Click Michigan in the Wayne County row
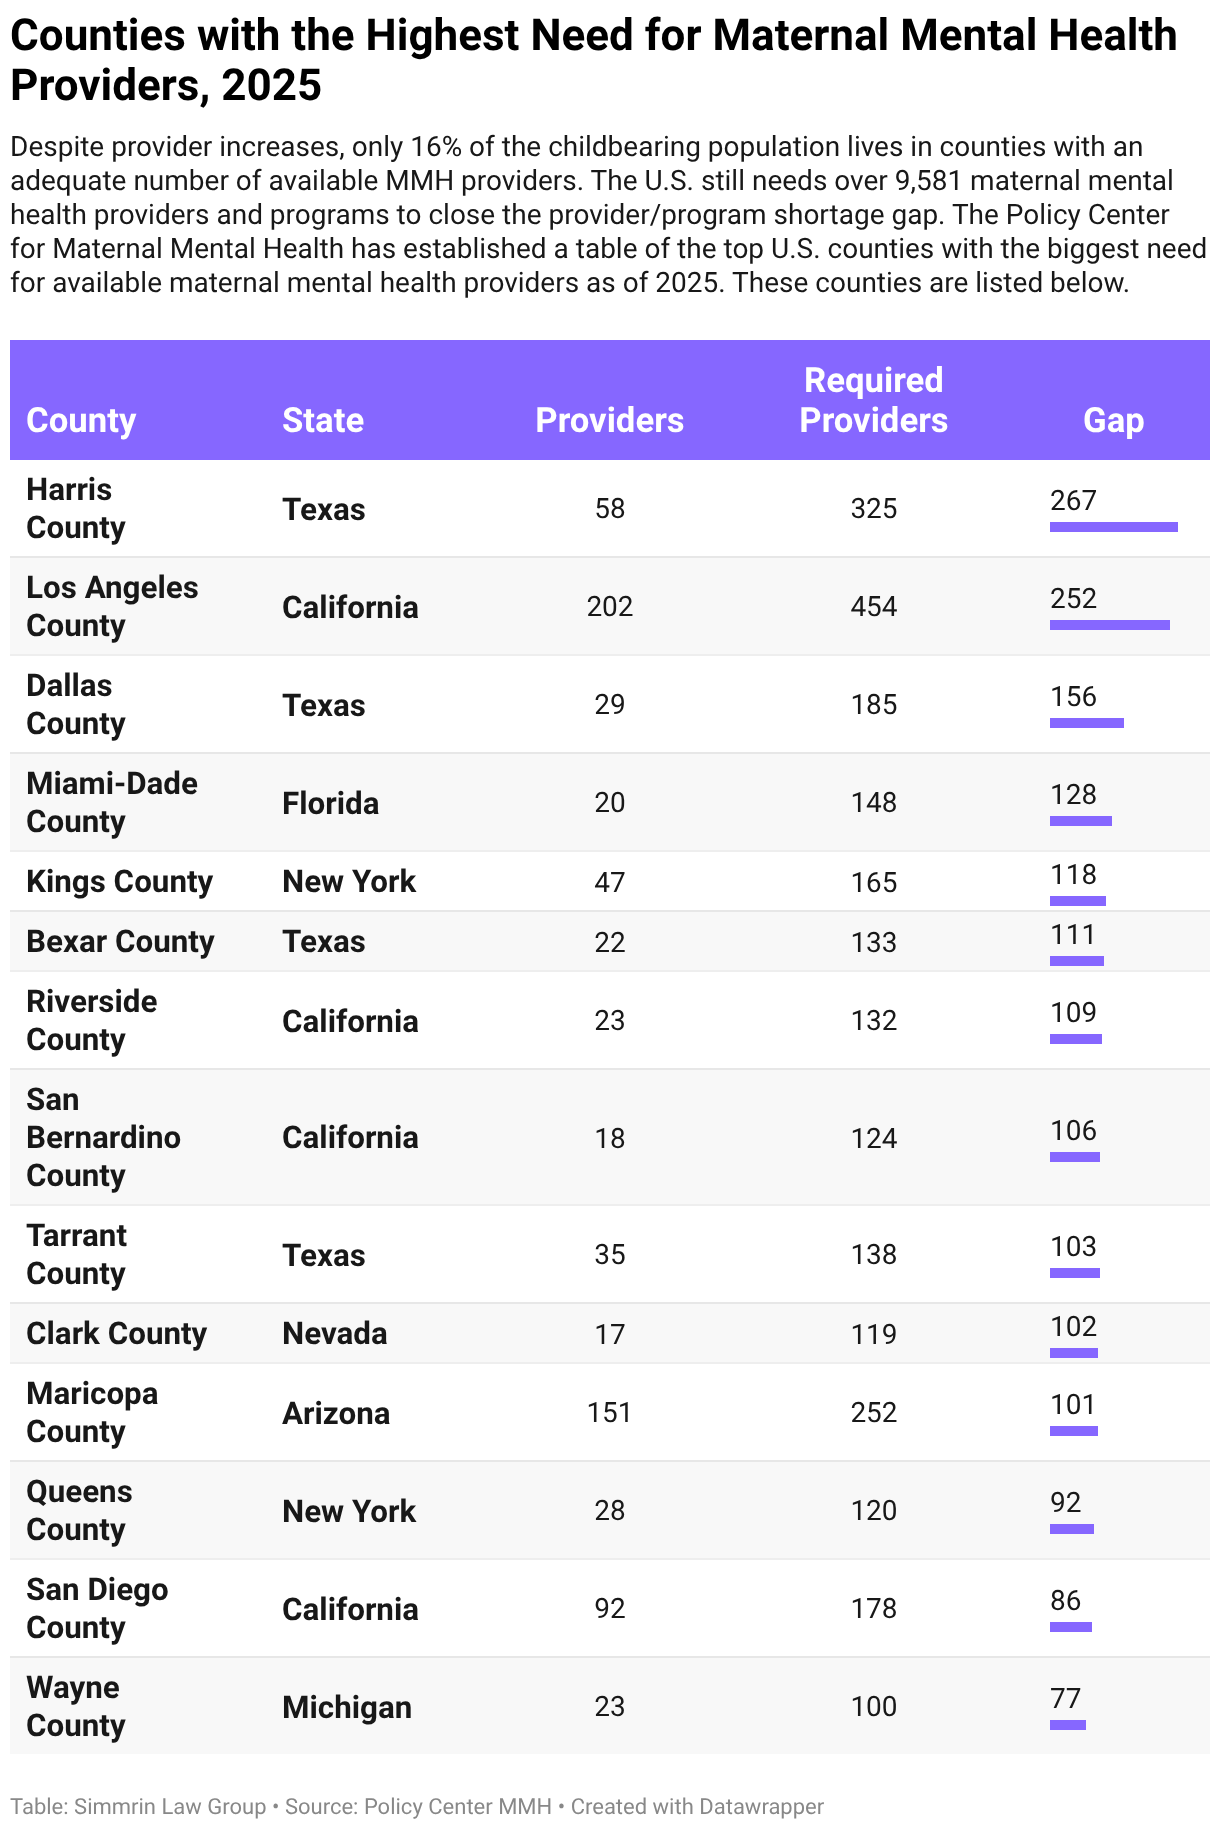This screenshot has height=1830, width=1220. 347,1707
